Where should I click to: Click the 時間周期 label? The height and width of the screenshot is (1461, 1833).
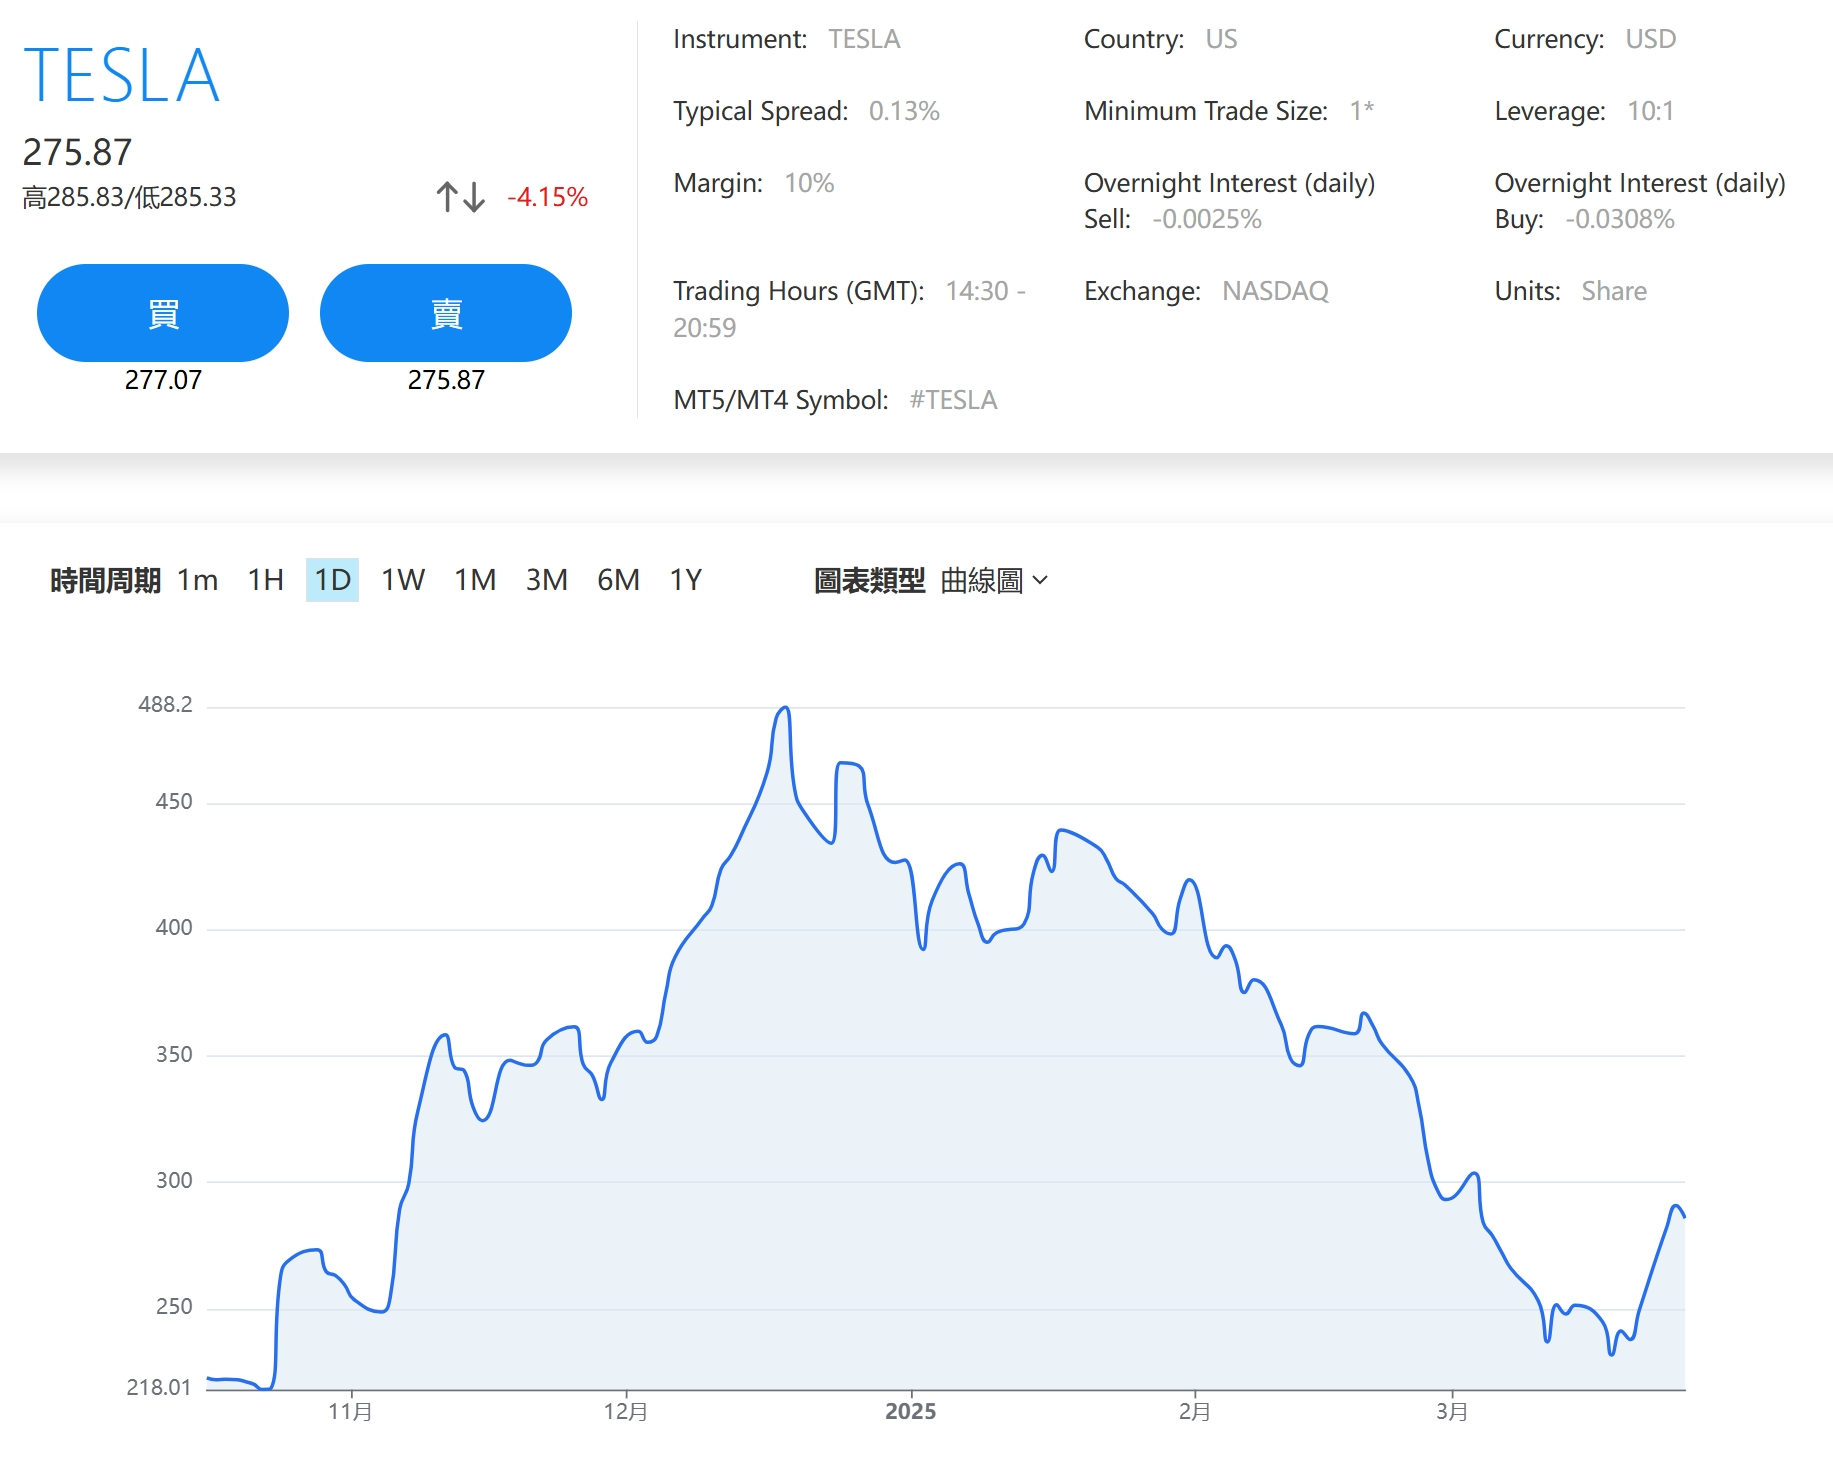click(105, 580)
